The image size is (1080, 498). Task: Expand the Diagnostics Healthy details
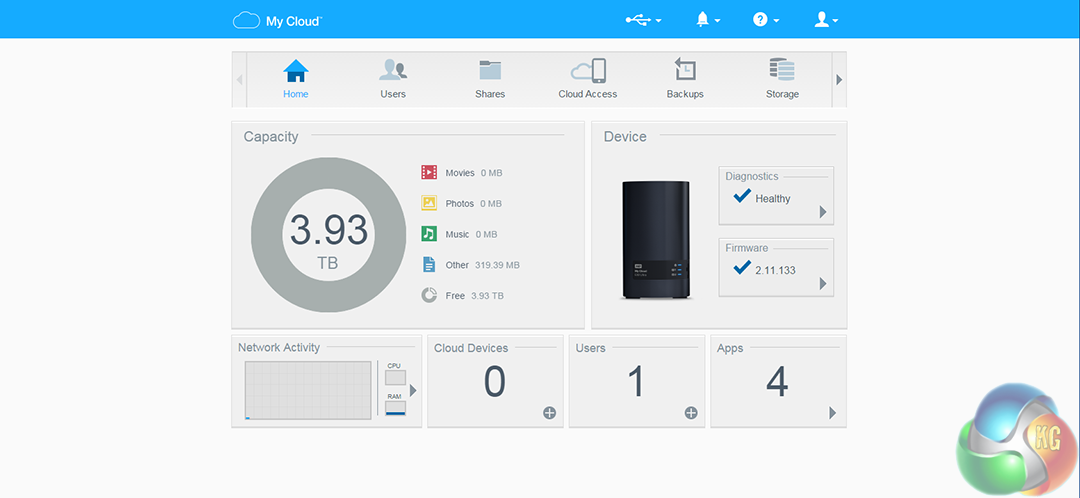click(x=823, y=212)
